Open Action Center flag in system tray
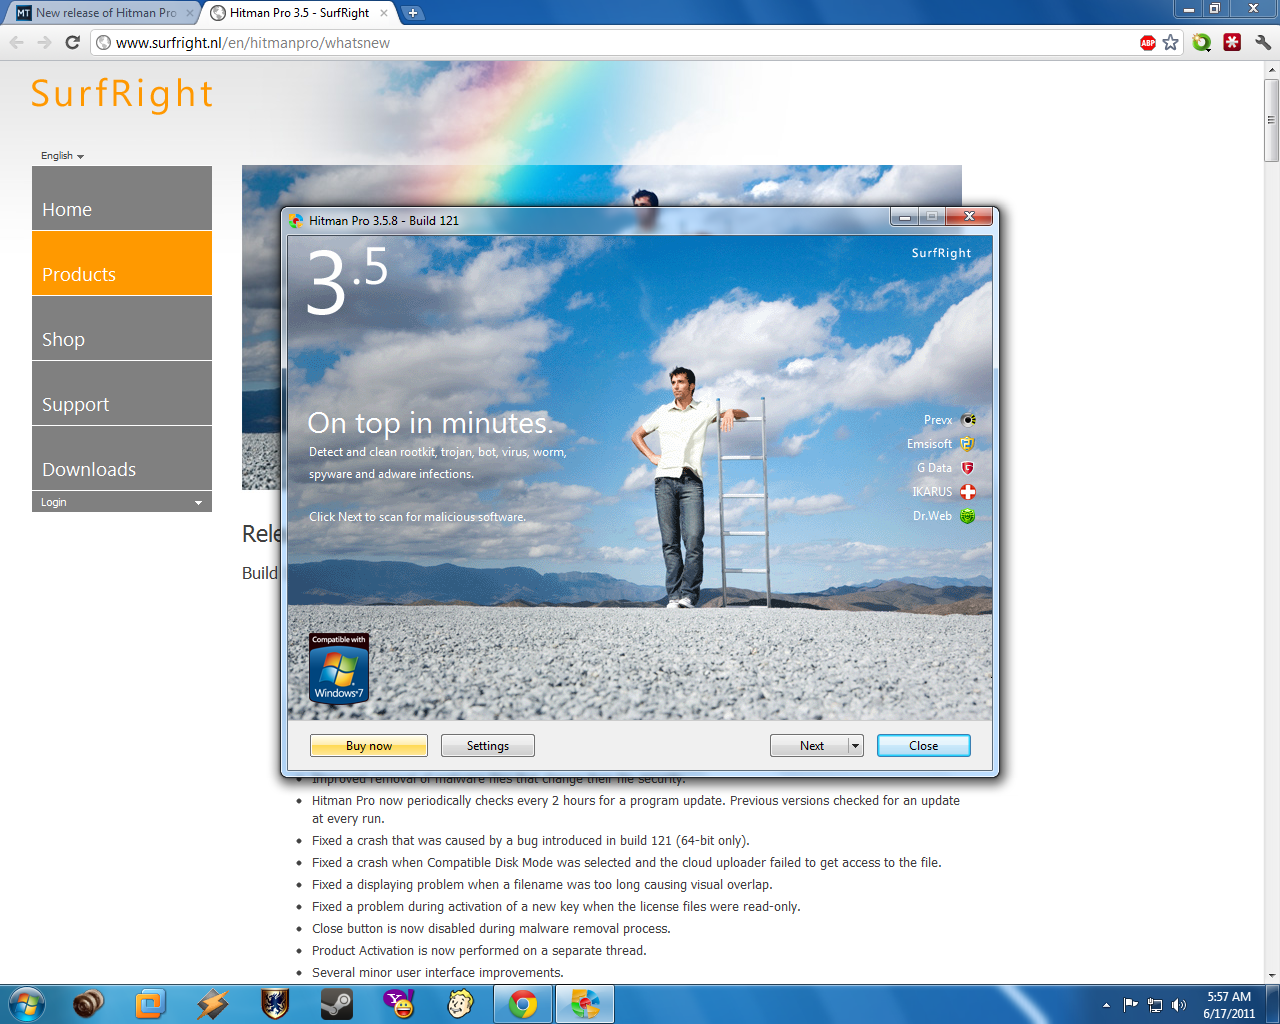 click(1130, 1005)
